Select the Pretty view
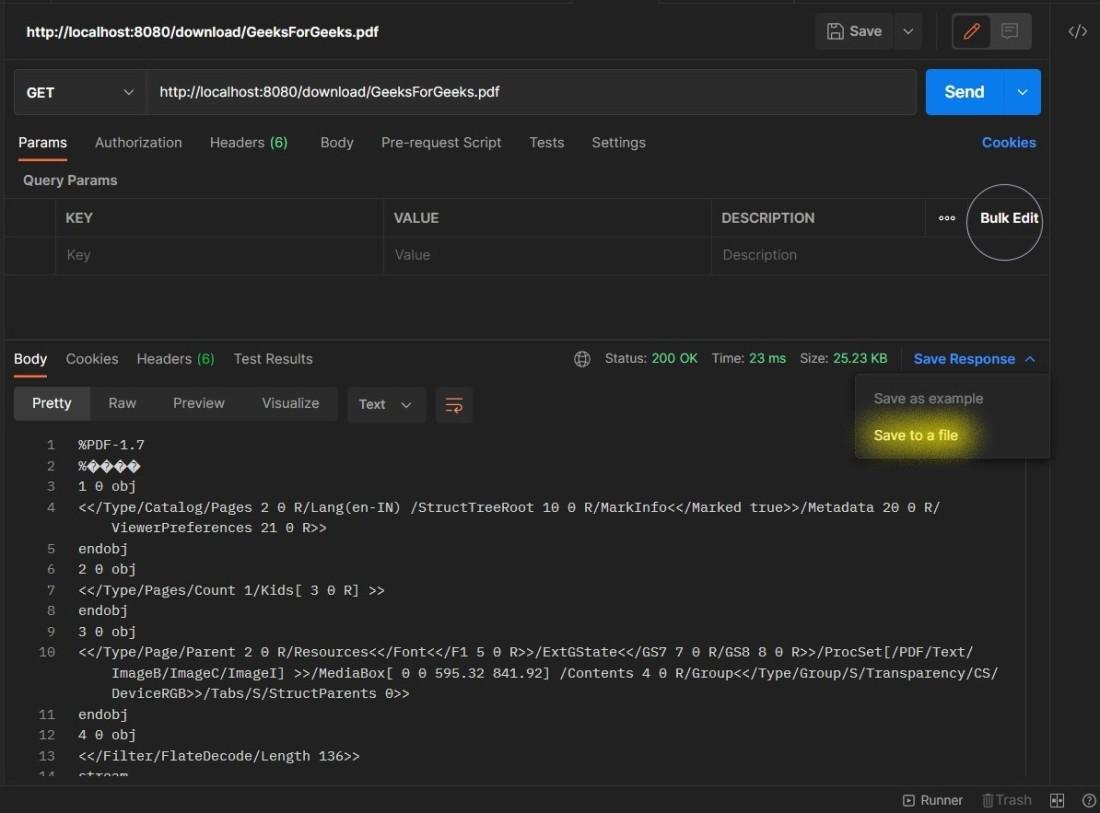The image size is (1100, 813). [52, 403]
